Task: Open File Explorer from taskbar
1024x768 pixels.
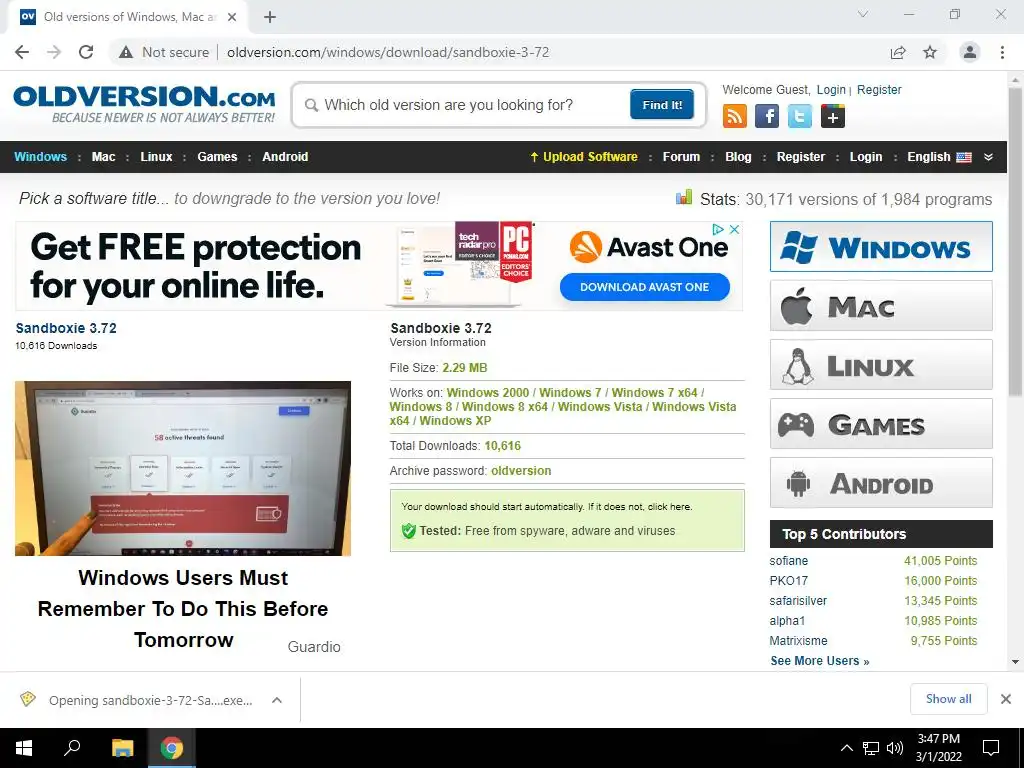Action: click(122, 748)
